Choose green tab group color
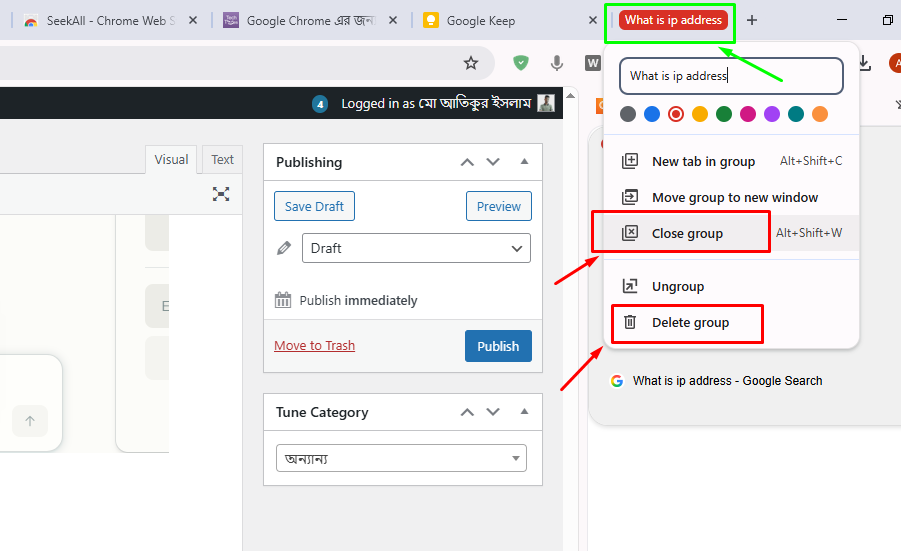901x551 pixels. click(724, 114)
